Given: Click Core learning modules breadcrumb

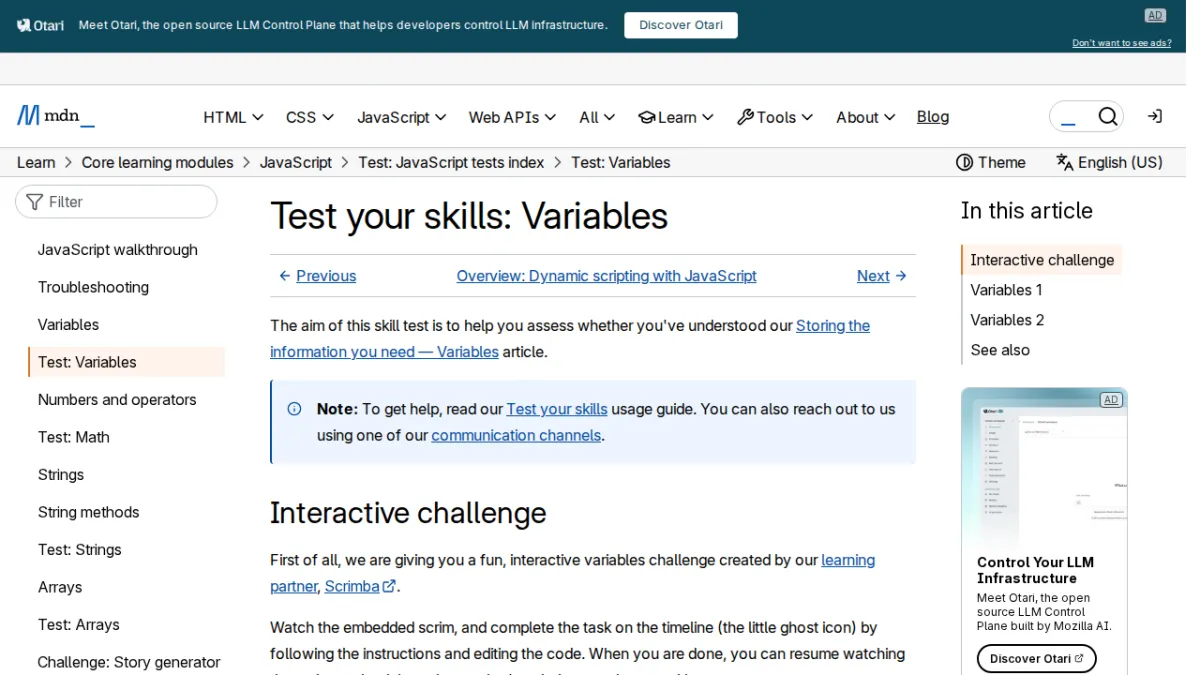Looking at the screenshot, I should pyautogui.click(x=157, y=162).
